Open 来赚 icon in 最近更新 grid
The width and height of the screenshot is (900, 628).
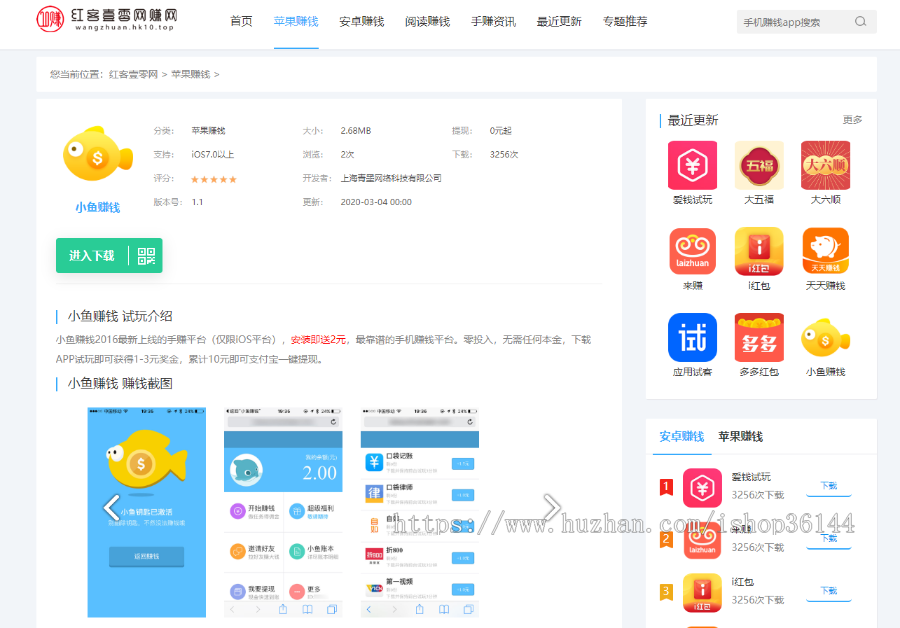(692, 251)
